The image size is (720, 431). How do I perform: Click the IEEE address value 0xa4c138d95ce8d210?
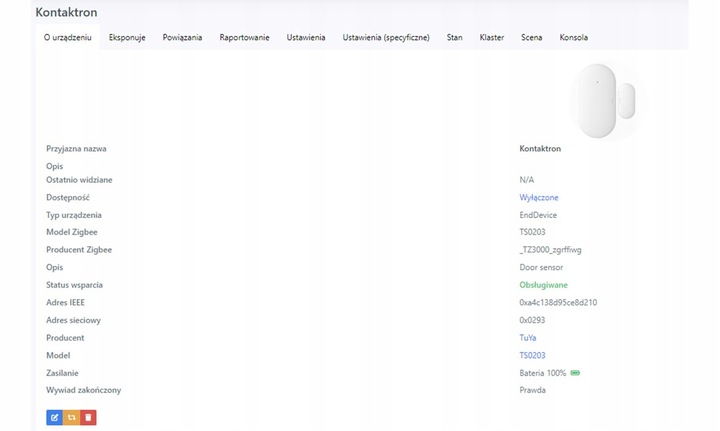tap(558, 303)
